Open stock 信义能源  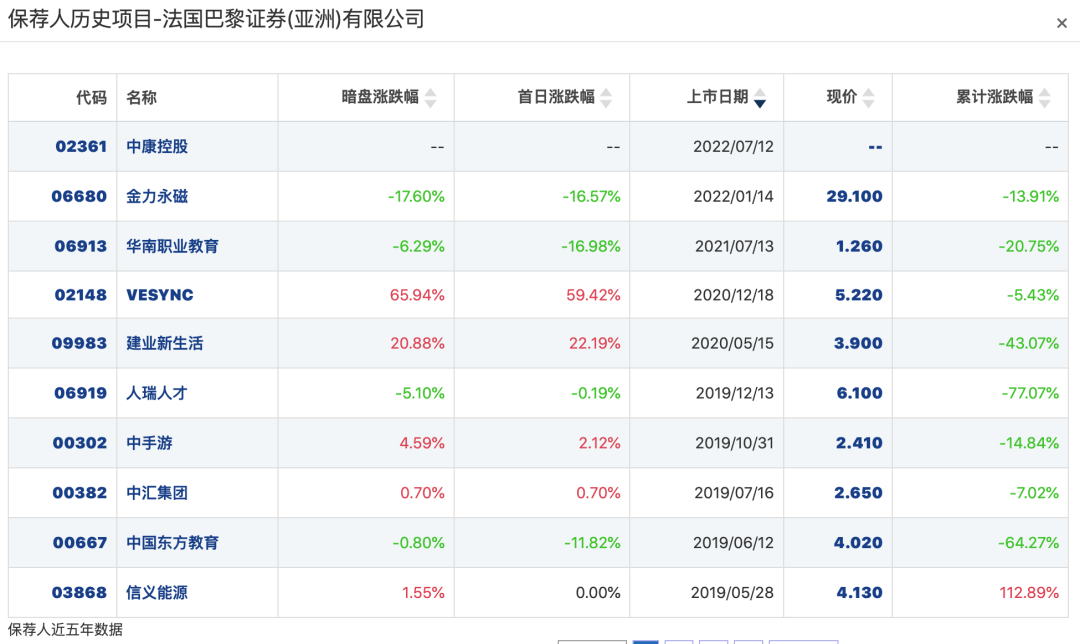pos(157,592)
